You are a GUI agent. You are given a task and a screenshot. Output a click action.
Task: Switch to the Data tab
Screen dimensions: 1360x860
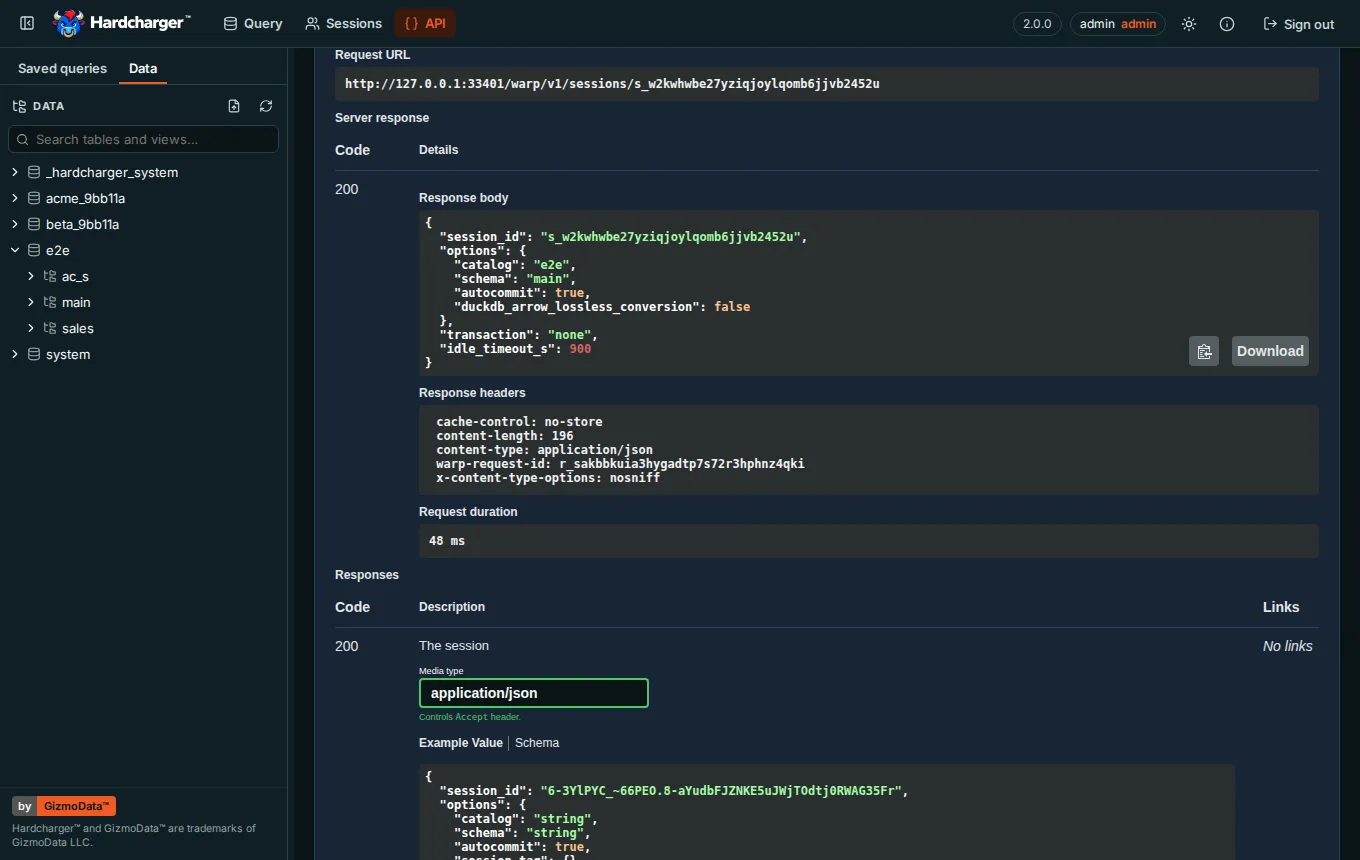point(143,69)
